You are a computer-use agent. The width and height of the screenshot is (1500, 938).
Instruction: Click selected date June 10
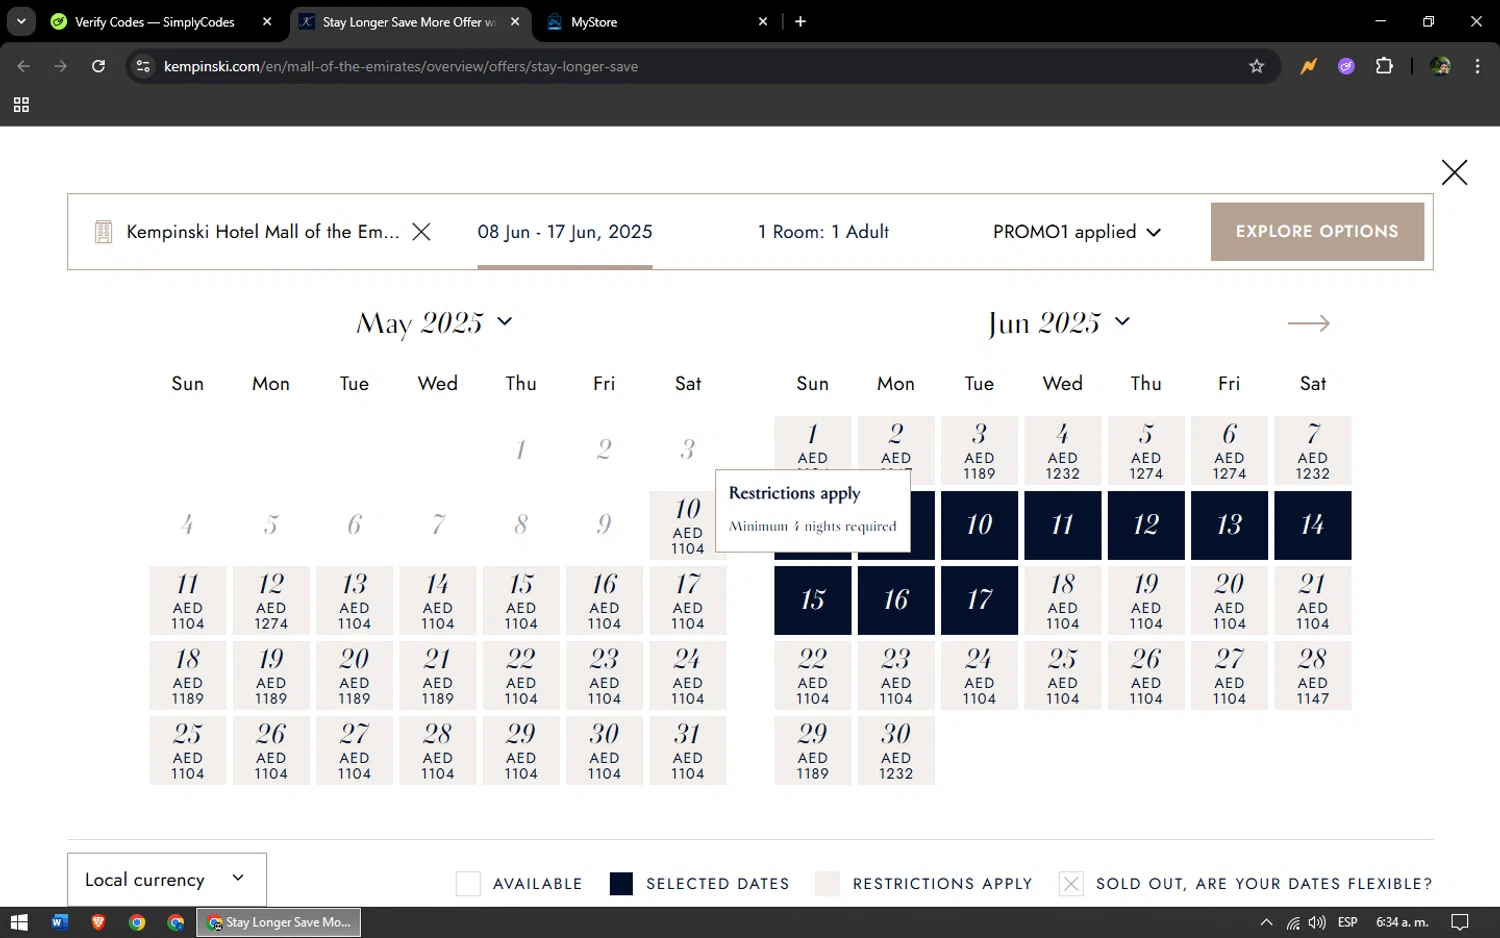pos(979,525)
